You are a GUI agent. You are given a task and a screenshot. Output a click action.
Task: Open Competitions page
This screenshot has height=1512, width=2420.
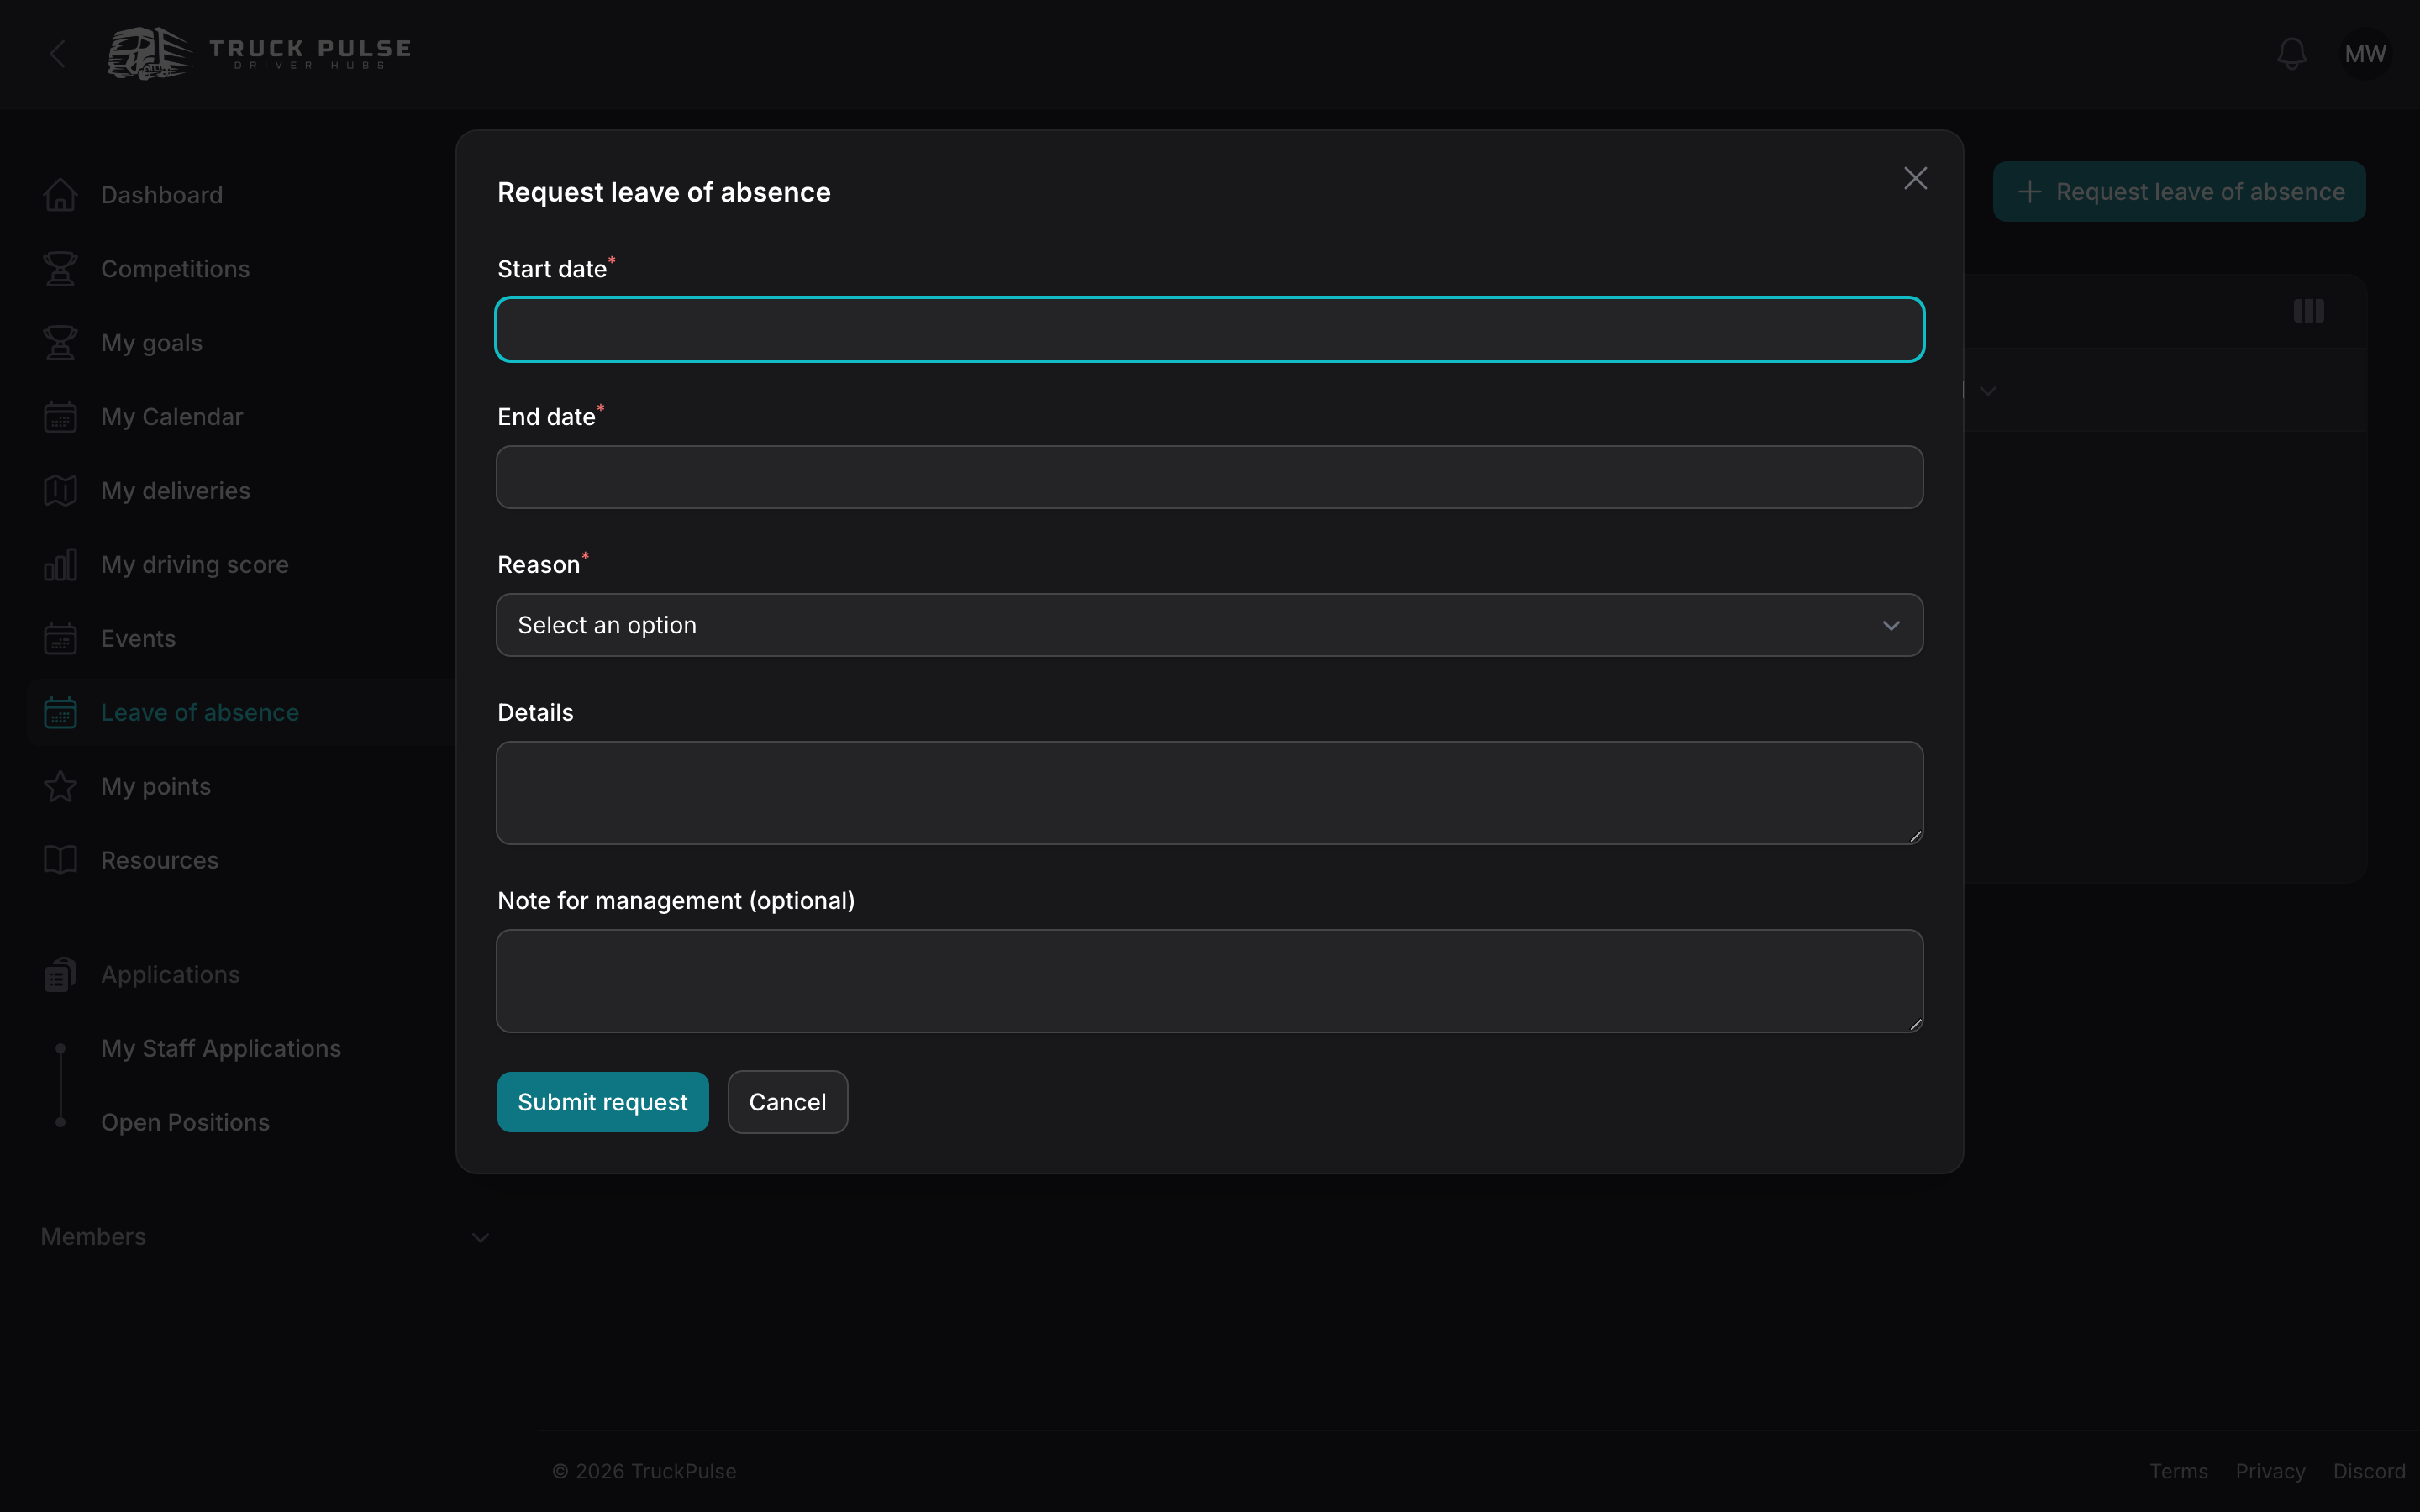point(175,269)
